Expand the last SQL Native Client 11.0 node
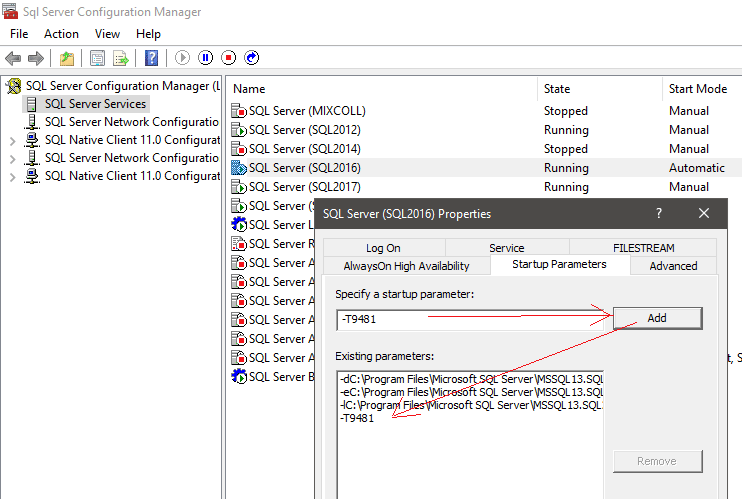Image resolution: width=742 pixels, height=499 pixels. pos(12,176)
